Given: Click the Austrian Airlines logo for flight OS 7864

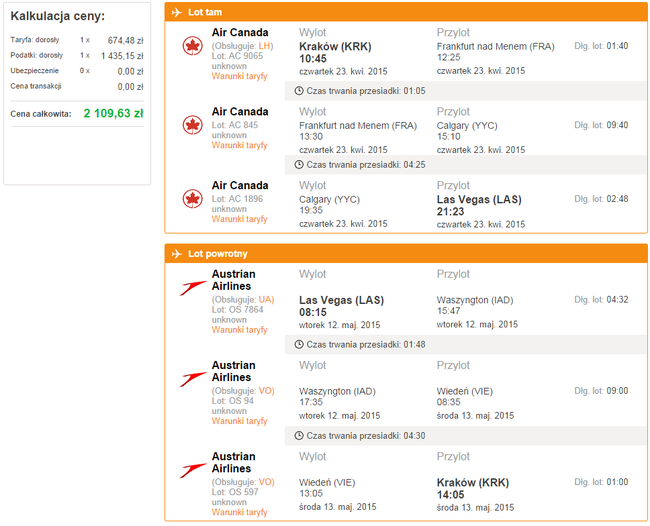Looking at the screenshot, I should pyautogui.click(x=193, y=288).
